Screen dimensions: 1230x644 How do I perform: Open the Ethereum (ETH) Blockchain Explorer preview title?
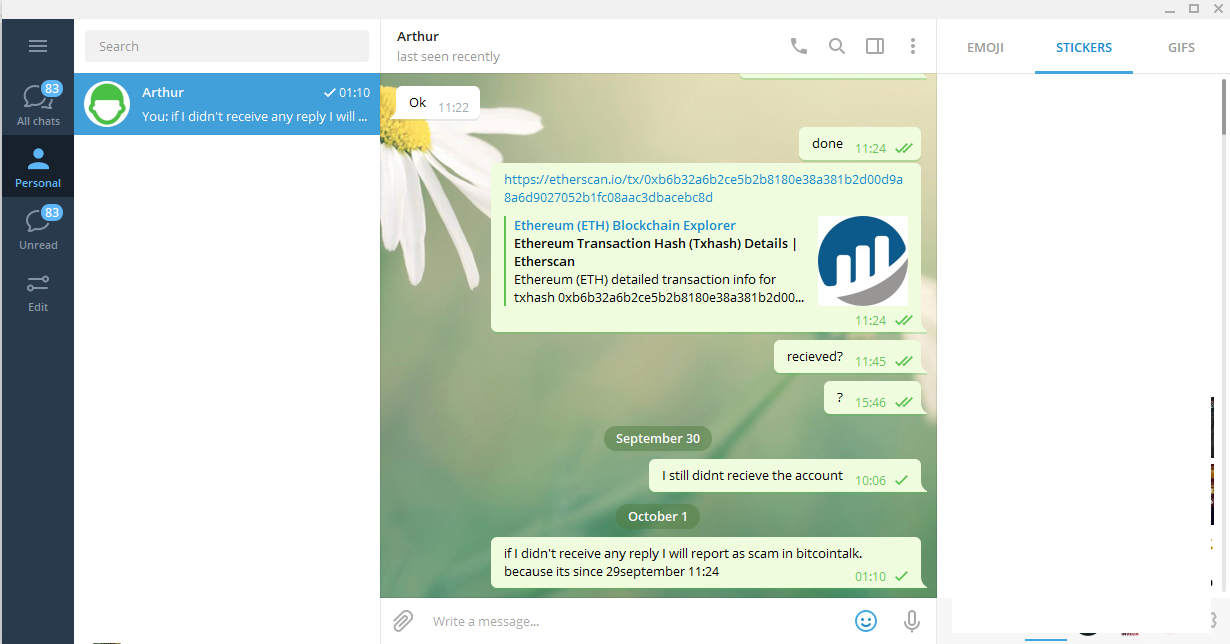pyautogui.click(x=625, y=225)
